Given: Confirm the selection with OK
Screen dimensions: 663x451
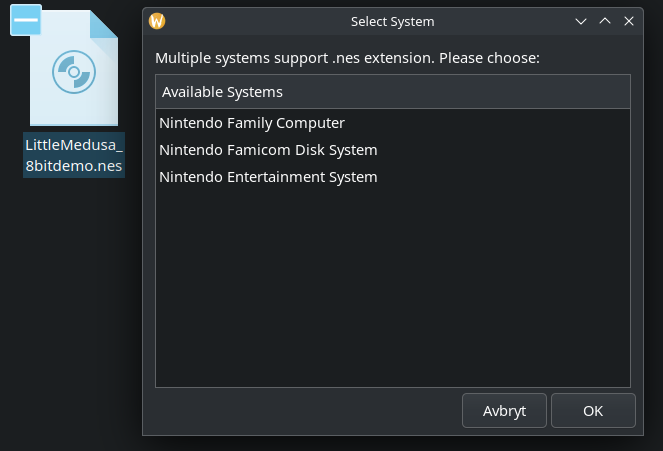Looking at the screenshot, I should coord(593,410).
